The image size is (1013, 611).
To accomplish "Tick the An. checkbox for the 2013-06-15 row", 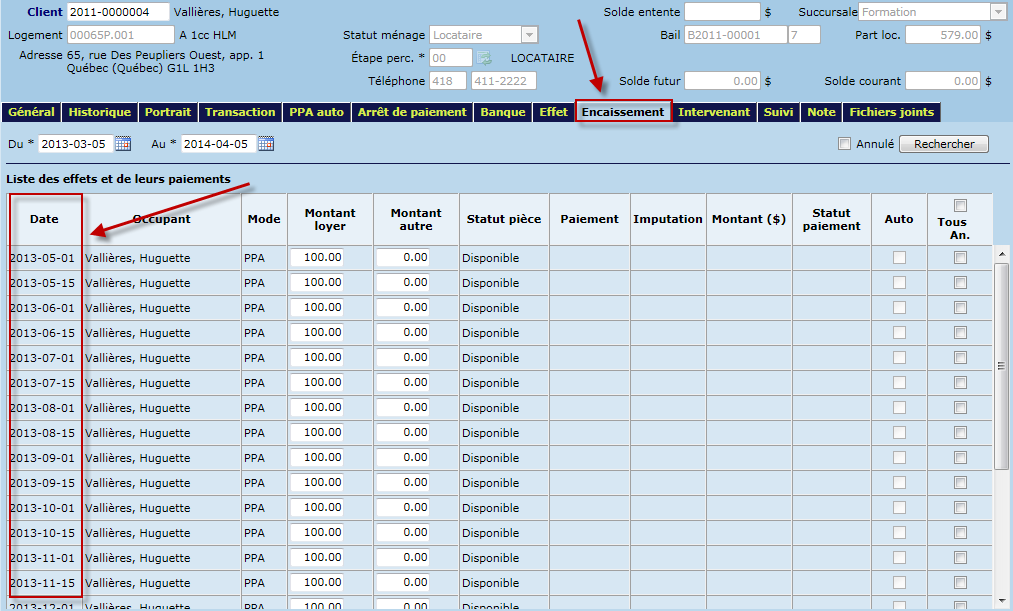I will tap(960, 333).
